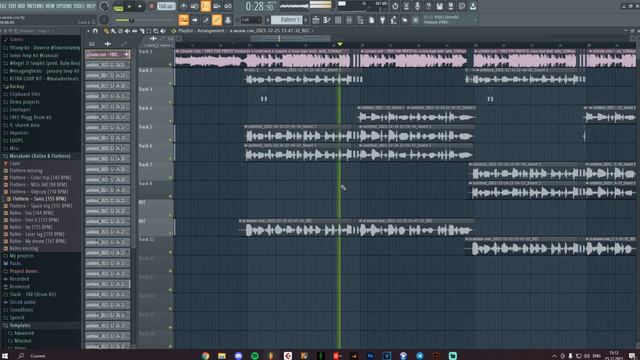Toggle countdown before recording
This screenshot has width=640, height=360.
point(206,6)
